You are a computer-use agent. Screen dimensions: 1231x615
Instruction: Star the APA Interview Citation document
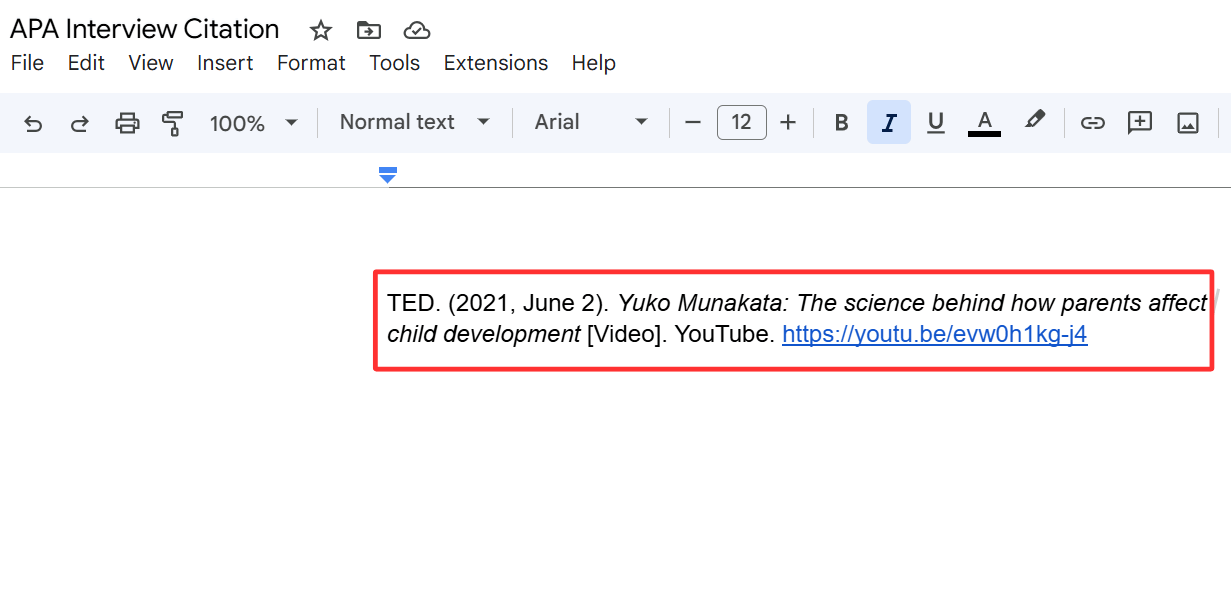[320, 30]
